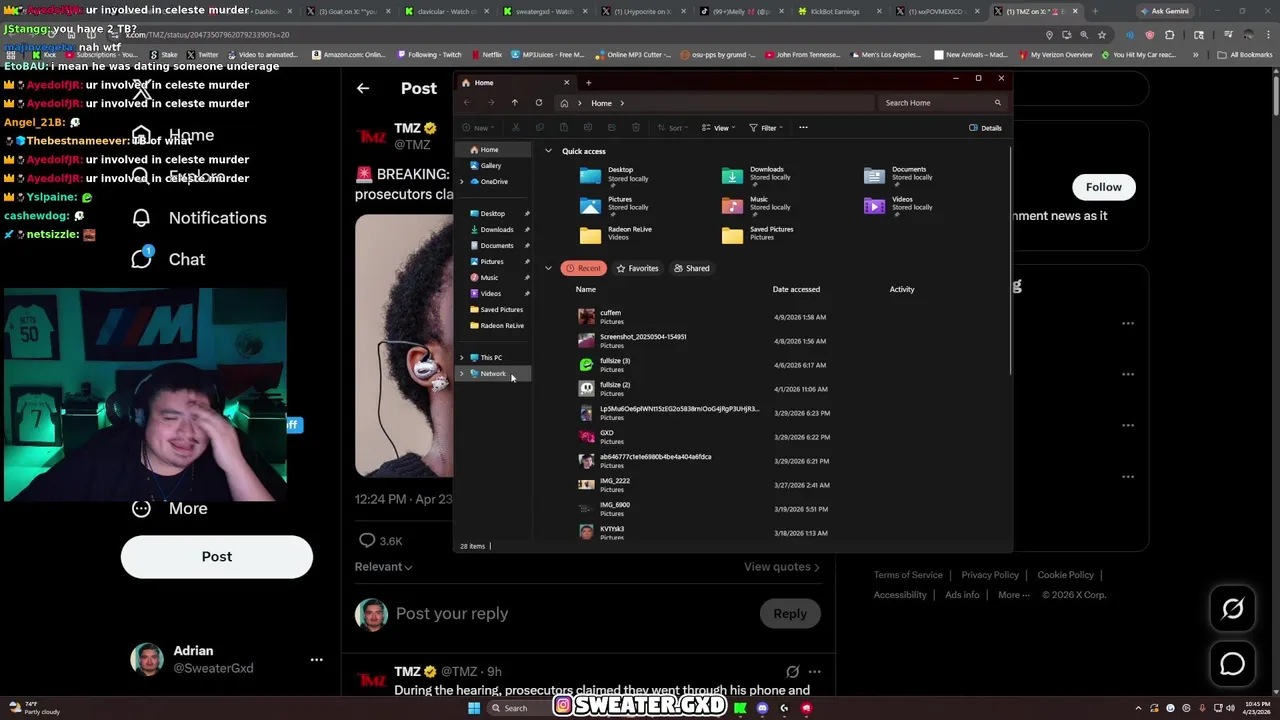
Task: Go back using the X post arrow
Action: [363, 88]
